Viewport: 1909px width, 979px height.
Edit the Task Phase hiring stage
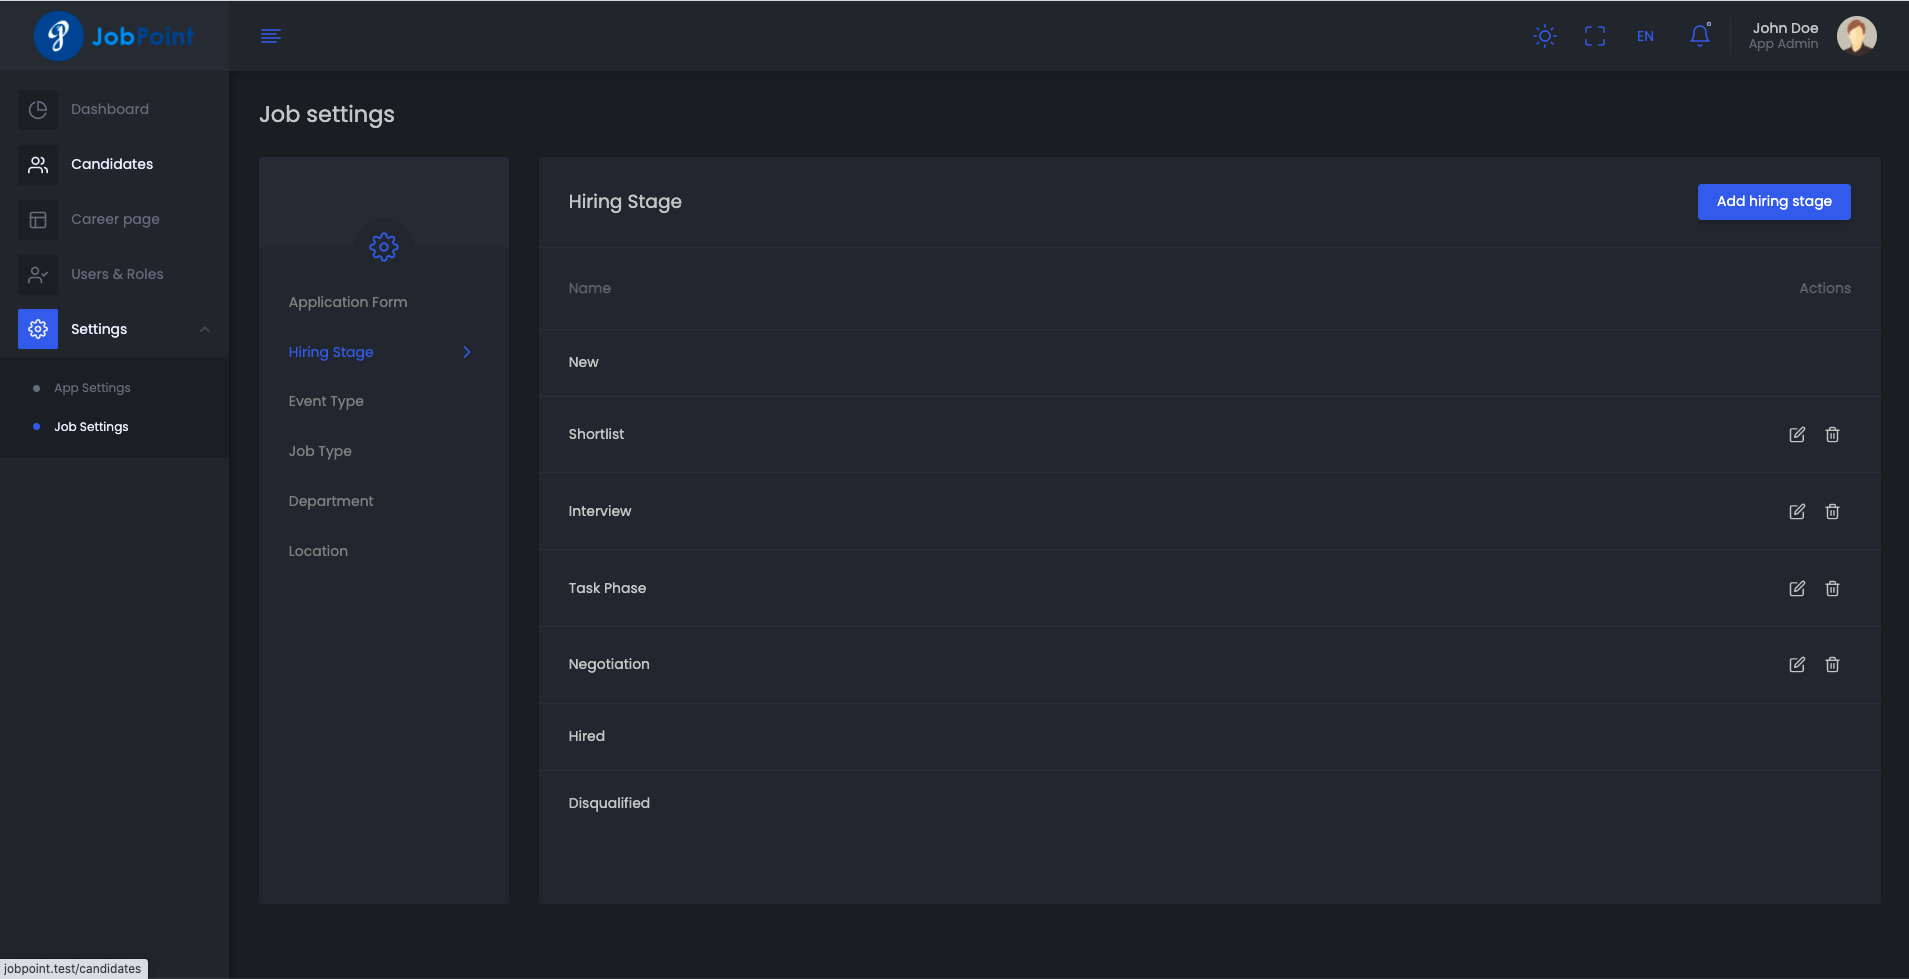[x=1796, y=588]
